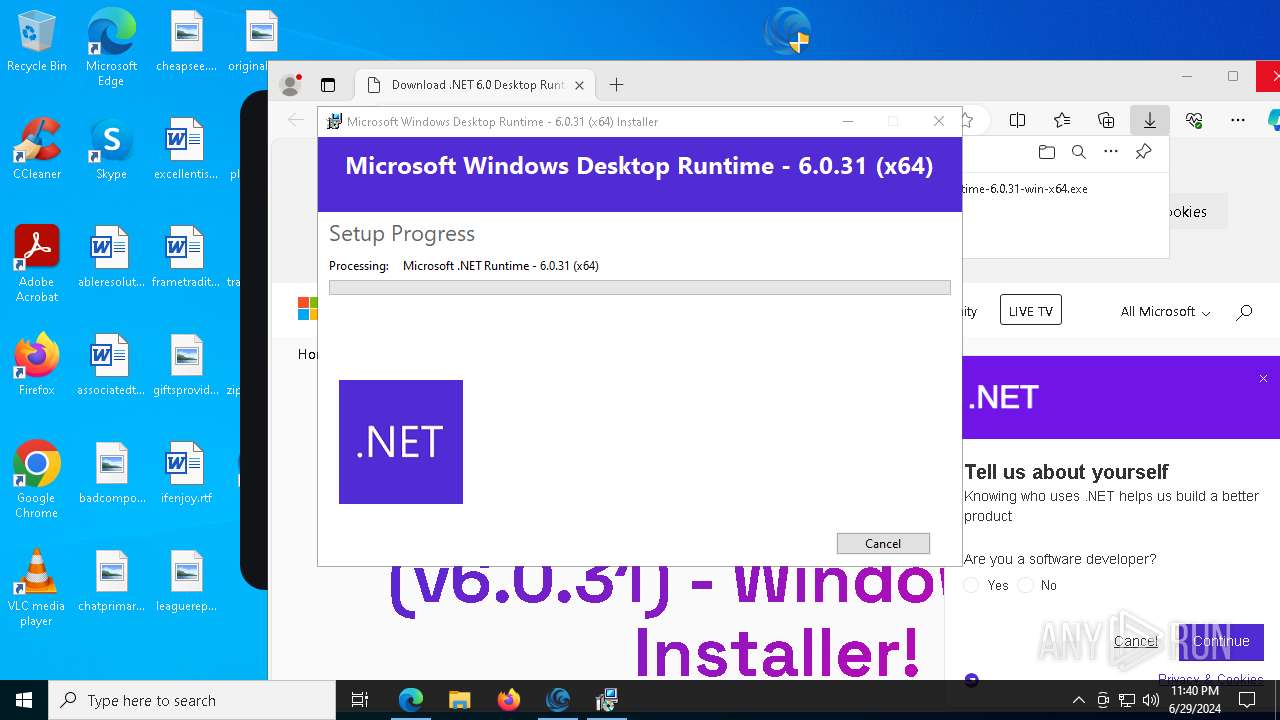The height and width of the screenshot is (720, 1280).
Task: Open notification center on taskbar
Action: pyautogui.click(x=1247, y=700)
